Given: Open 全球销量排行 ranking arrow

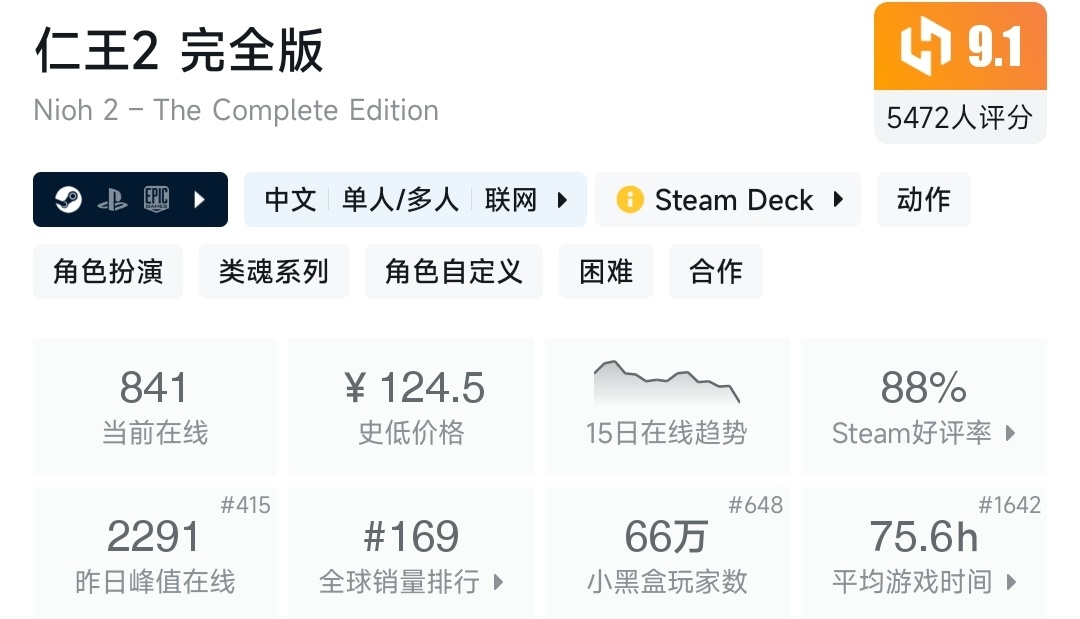Looking at the screenshot, I should click(x=498, y=582).
